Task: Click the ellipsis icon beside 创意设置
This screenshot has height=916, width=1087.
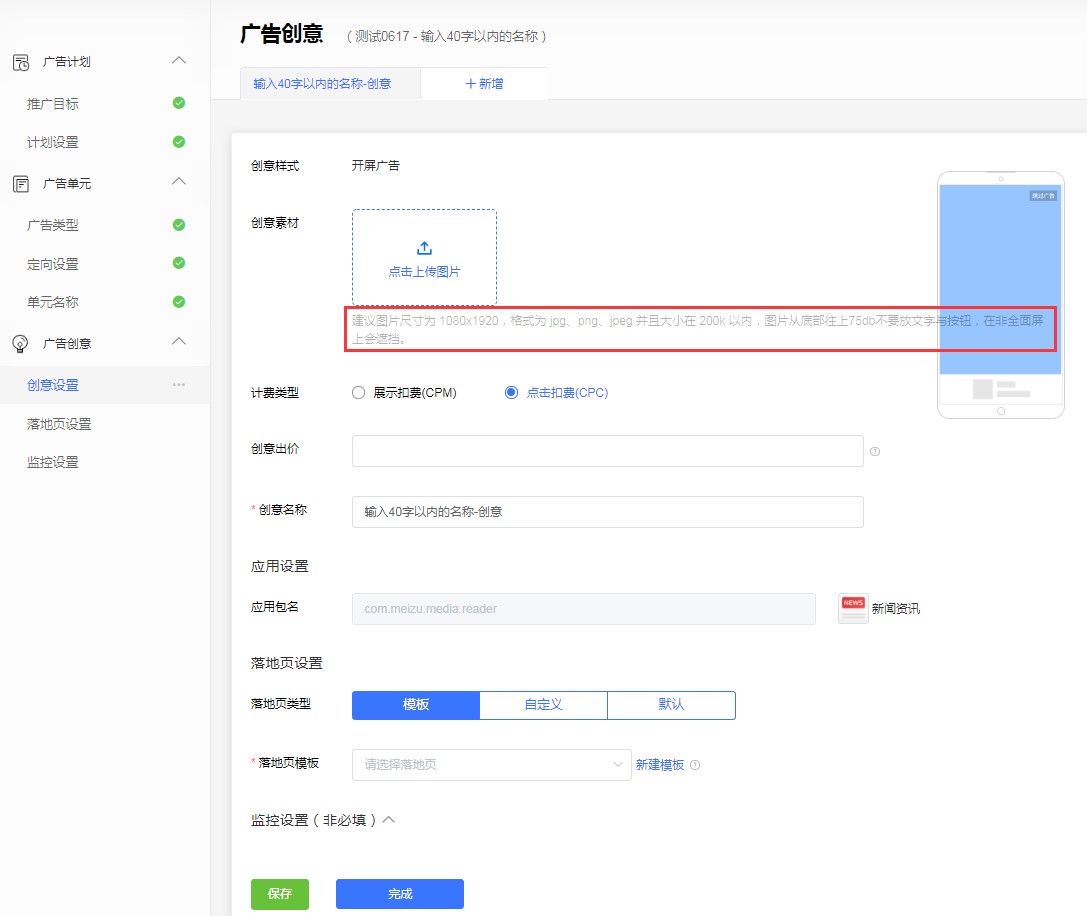Action: pyautogui.click(x=179, y=384)
